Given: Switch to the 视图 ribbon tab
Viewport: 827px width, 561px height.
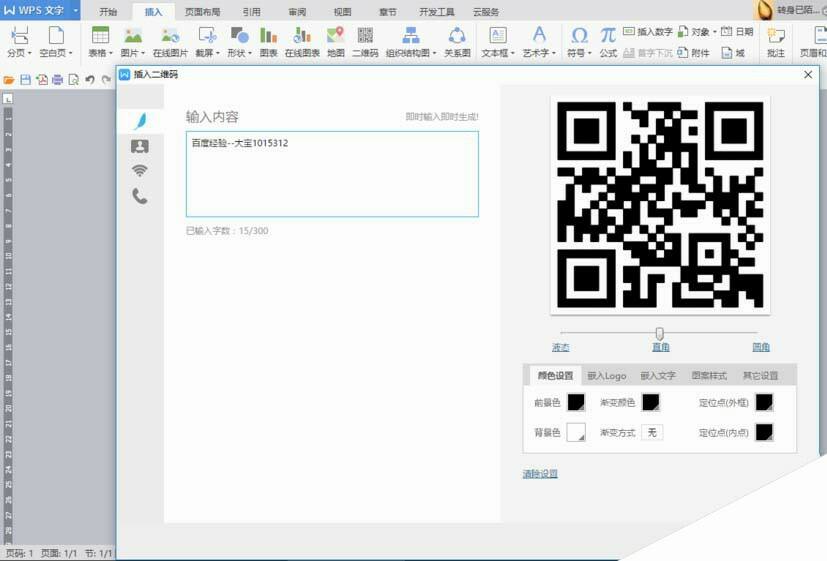Looking at the screenshot, I should pyautogui.click(x=342, y=12).
